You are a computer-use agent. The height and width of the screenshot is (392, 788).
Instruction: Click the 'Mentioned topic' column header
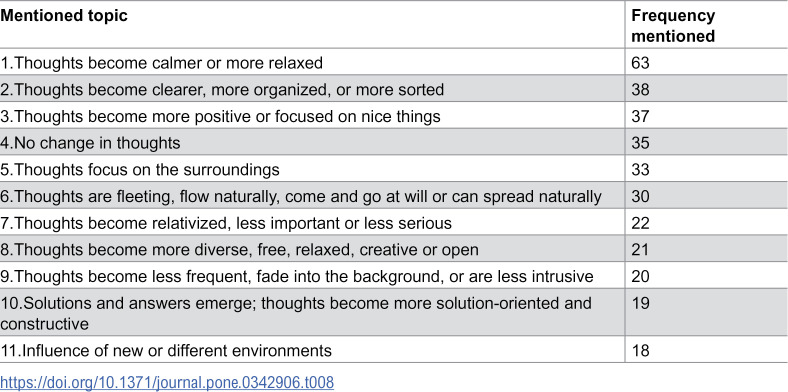[x=64, y=15]
